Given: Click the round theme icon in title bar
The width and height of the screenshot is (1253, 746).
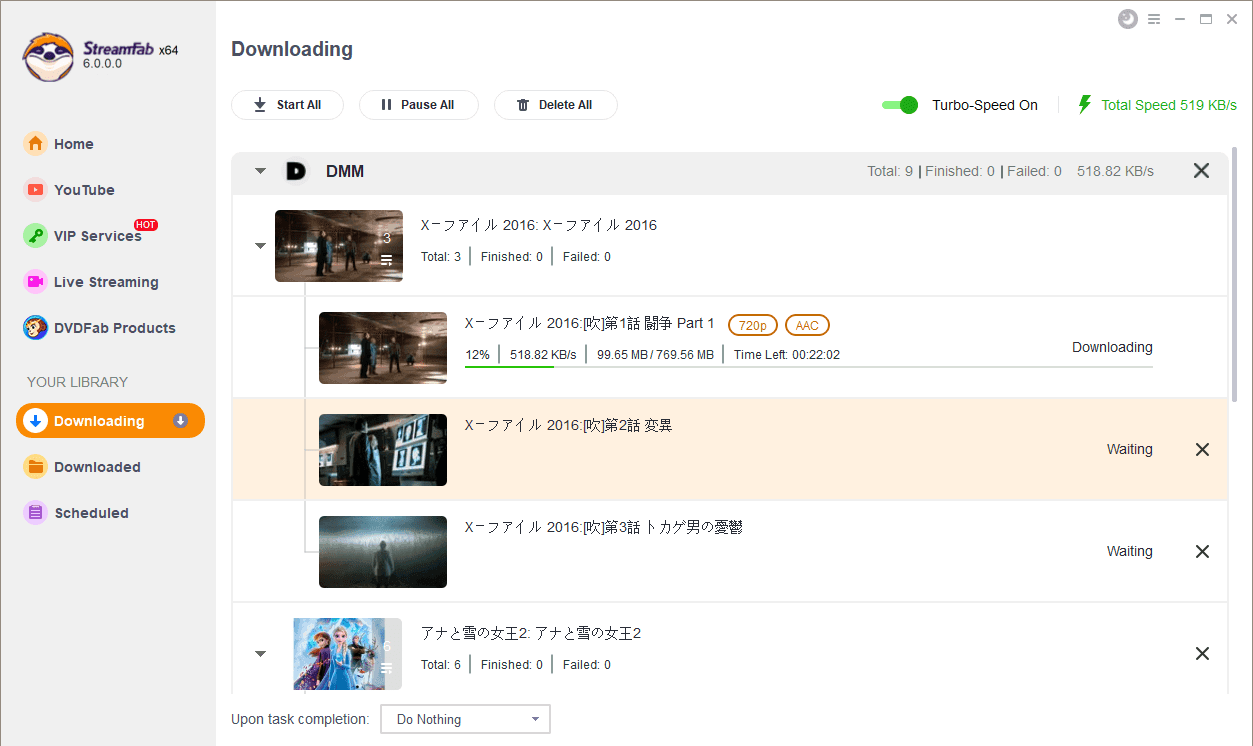Looking at the screenshot, I should pyautogui.click(x=1128, y=19).
